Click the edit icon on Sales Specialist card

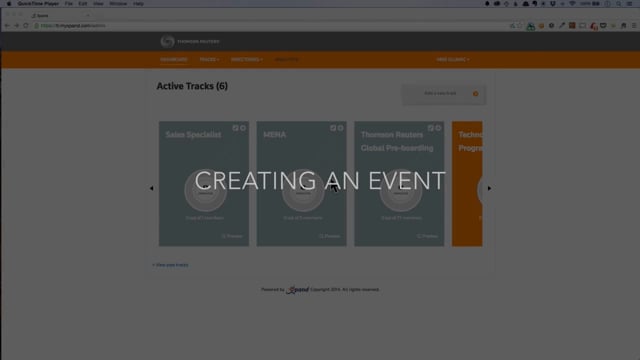point(236,128)
